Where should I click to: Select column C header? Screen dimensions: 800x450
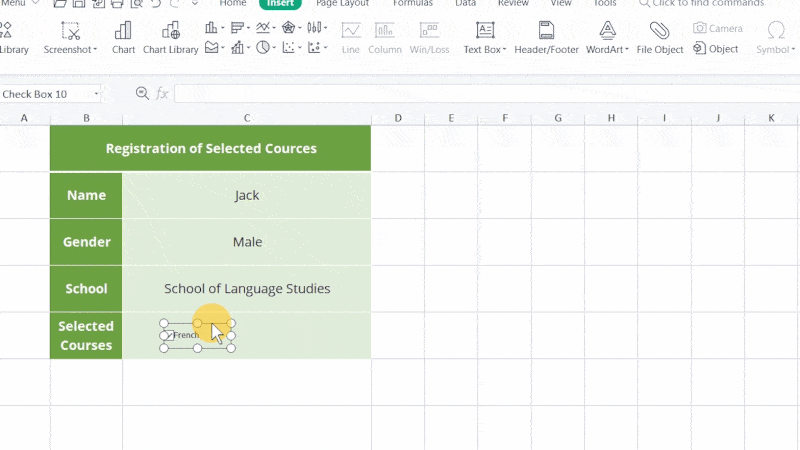247,118
